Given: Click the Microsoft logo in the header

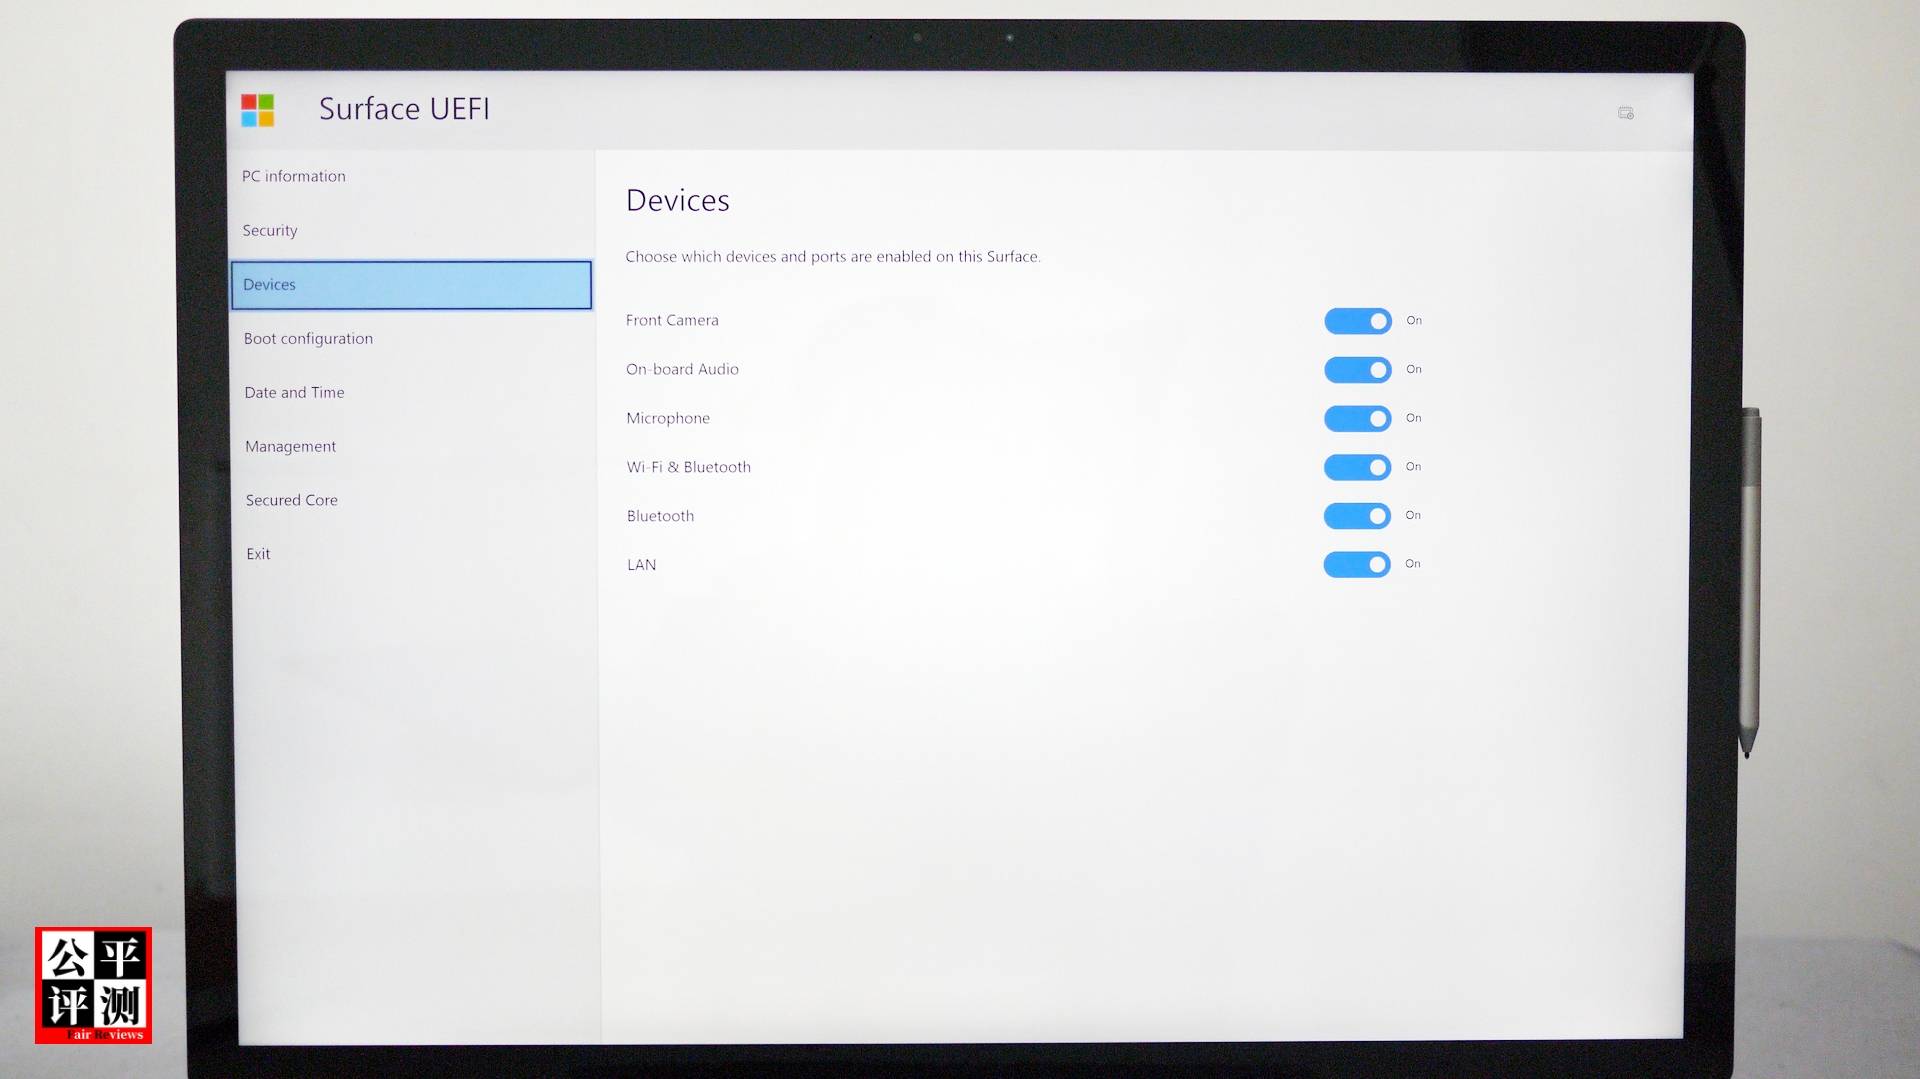Looking at the screenshot, I should click(x=257, y=110).
